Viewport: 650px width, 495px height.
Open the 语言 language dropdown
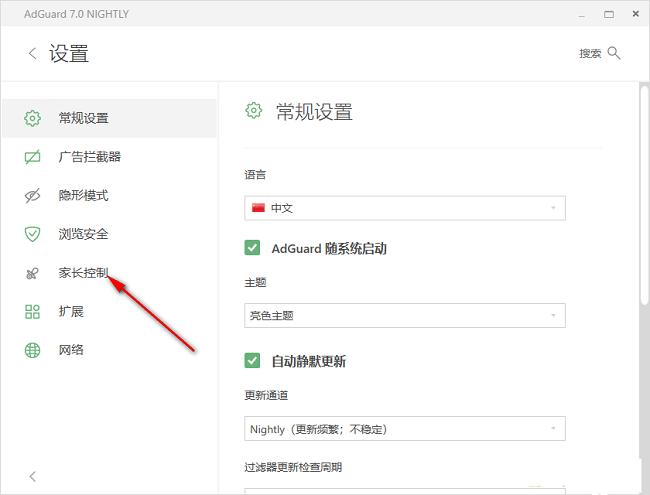405,208
